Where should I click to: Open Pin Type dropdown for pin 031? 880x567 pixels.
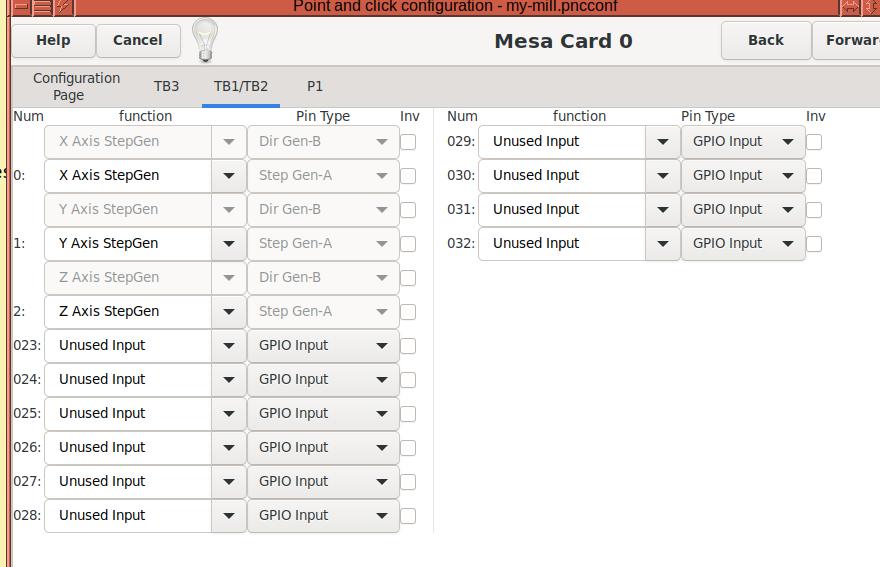tap(743, 210)
